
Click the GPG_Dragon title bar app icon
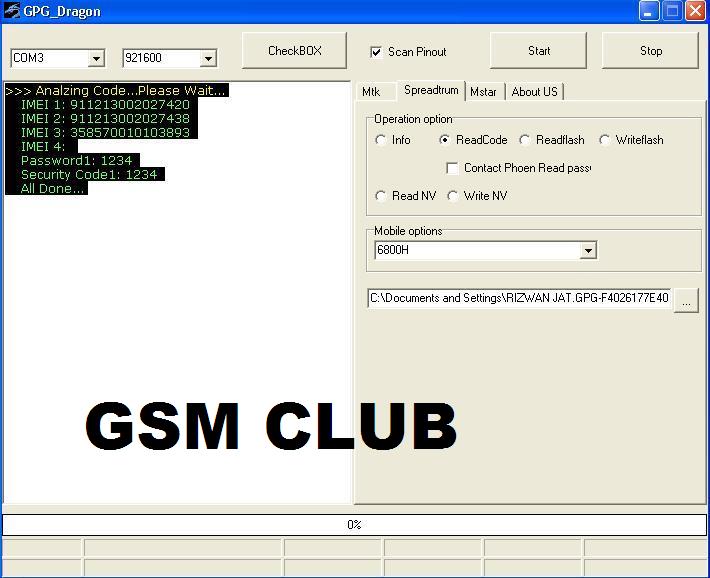pyautogui.click(x=11, y=11)
